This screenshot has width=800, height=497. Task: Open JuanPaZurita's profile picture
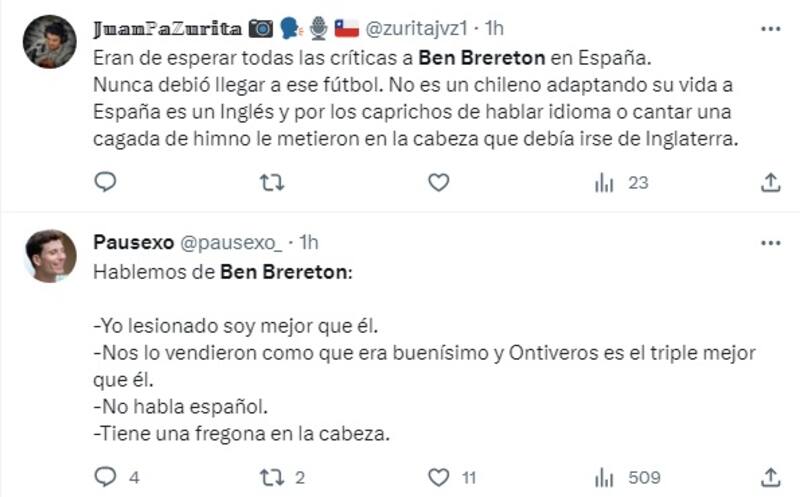(50, 42)
